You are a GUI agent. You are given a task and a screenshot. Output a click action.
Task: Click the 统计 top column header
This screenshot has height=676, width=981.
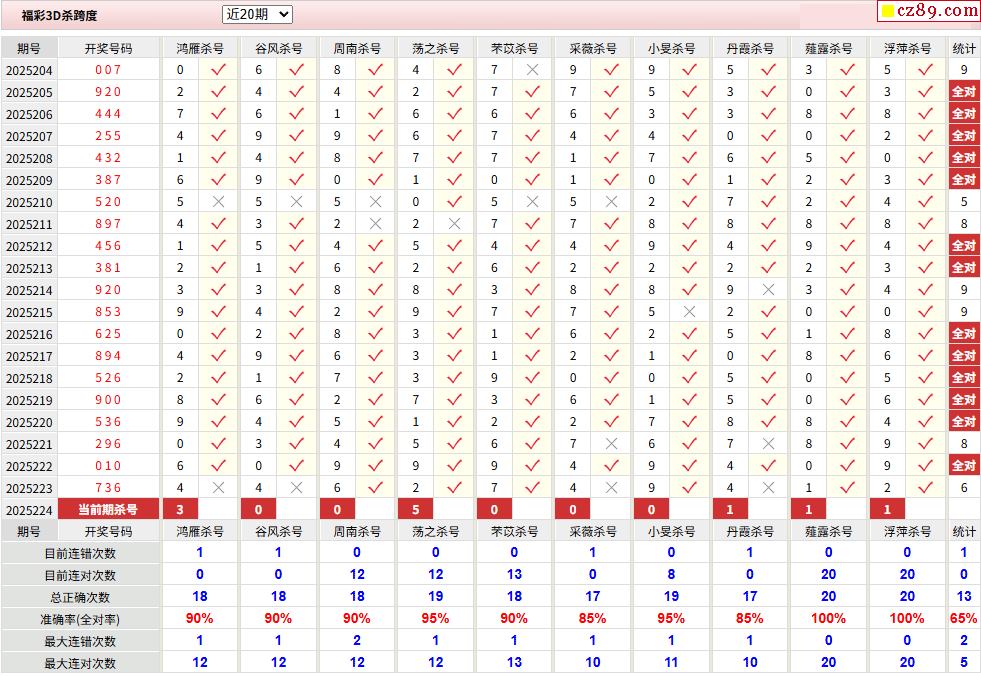963,48
